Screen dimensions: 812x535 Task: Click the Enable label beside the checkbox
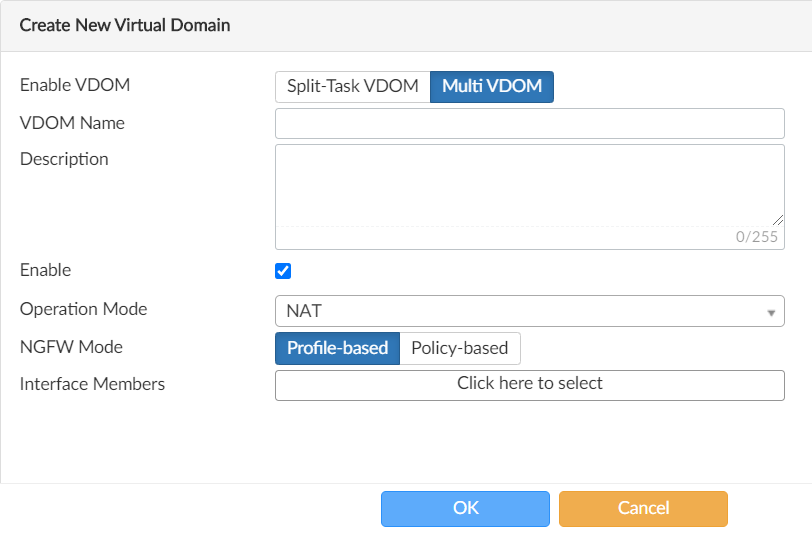45,270
